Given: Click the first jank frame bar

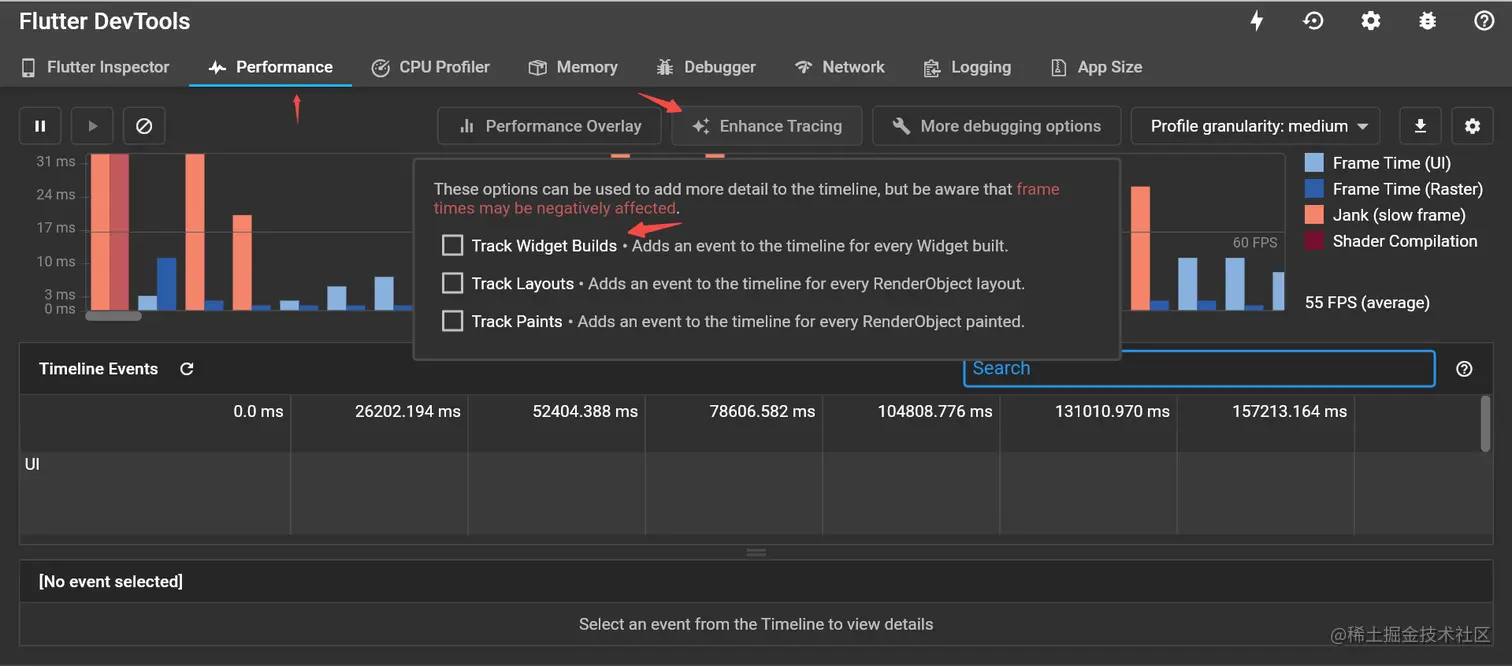Looking at the screenshot, I should click(100, 232).
